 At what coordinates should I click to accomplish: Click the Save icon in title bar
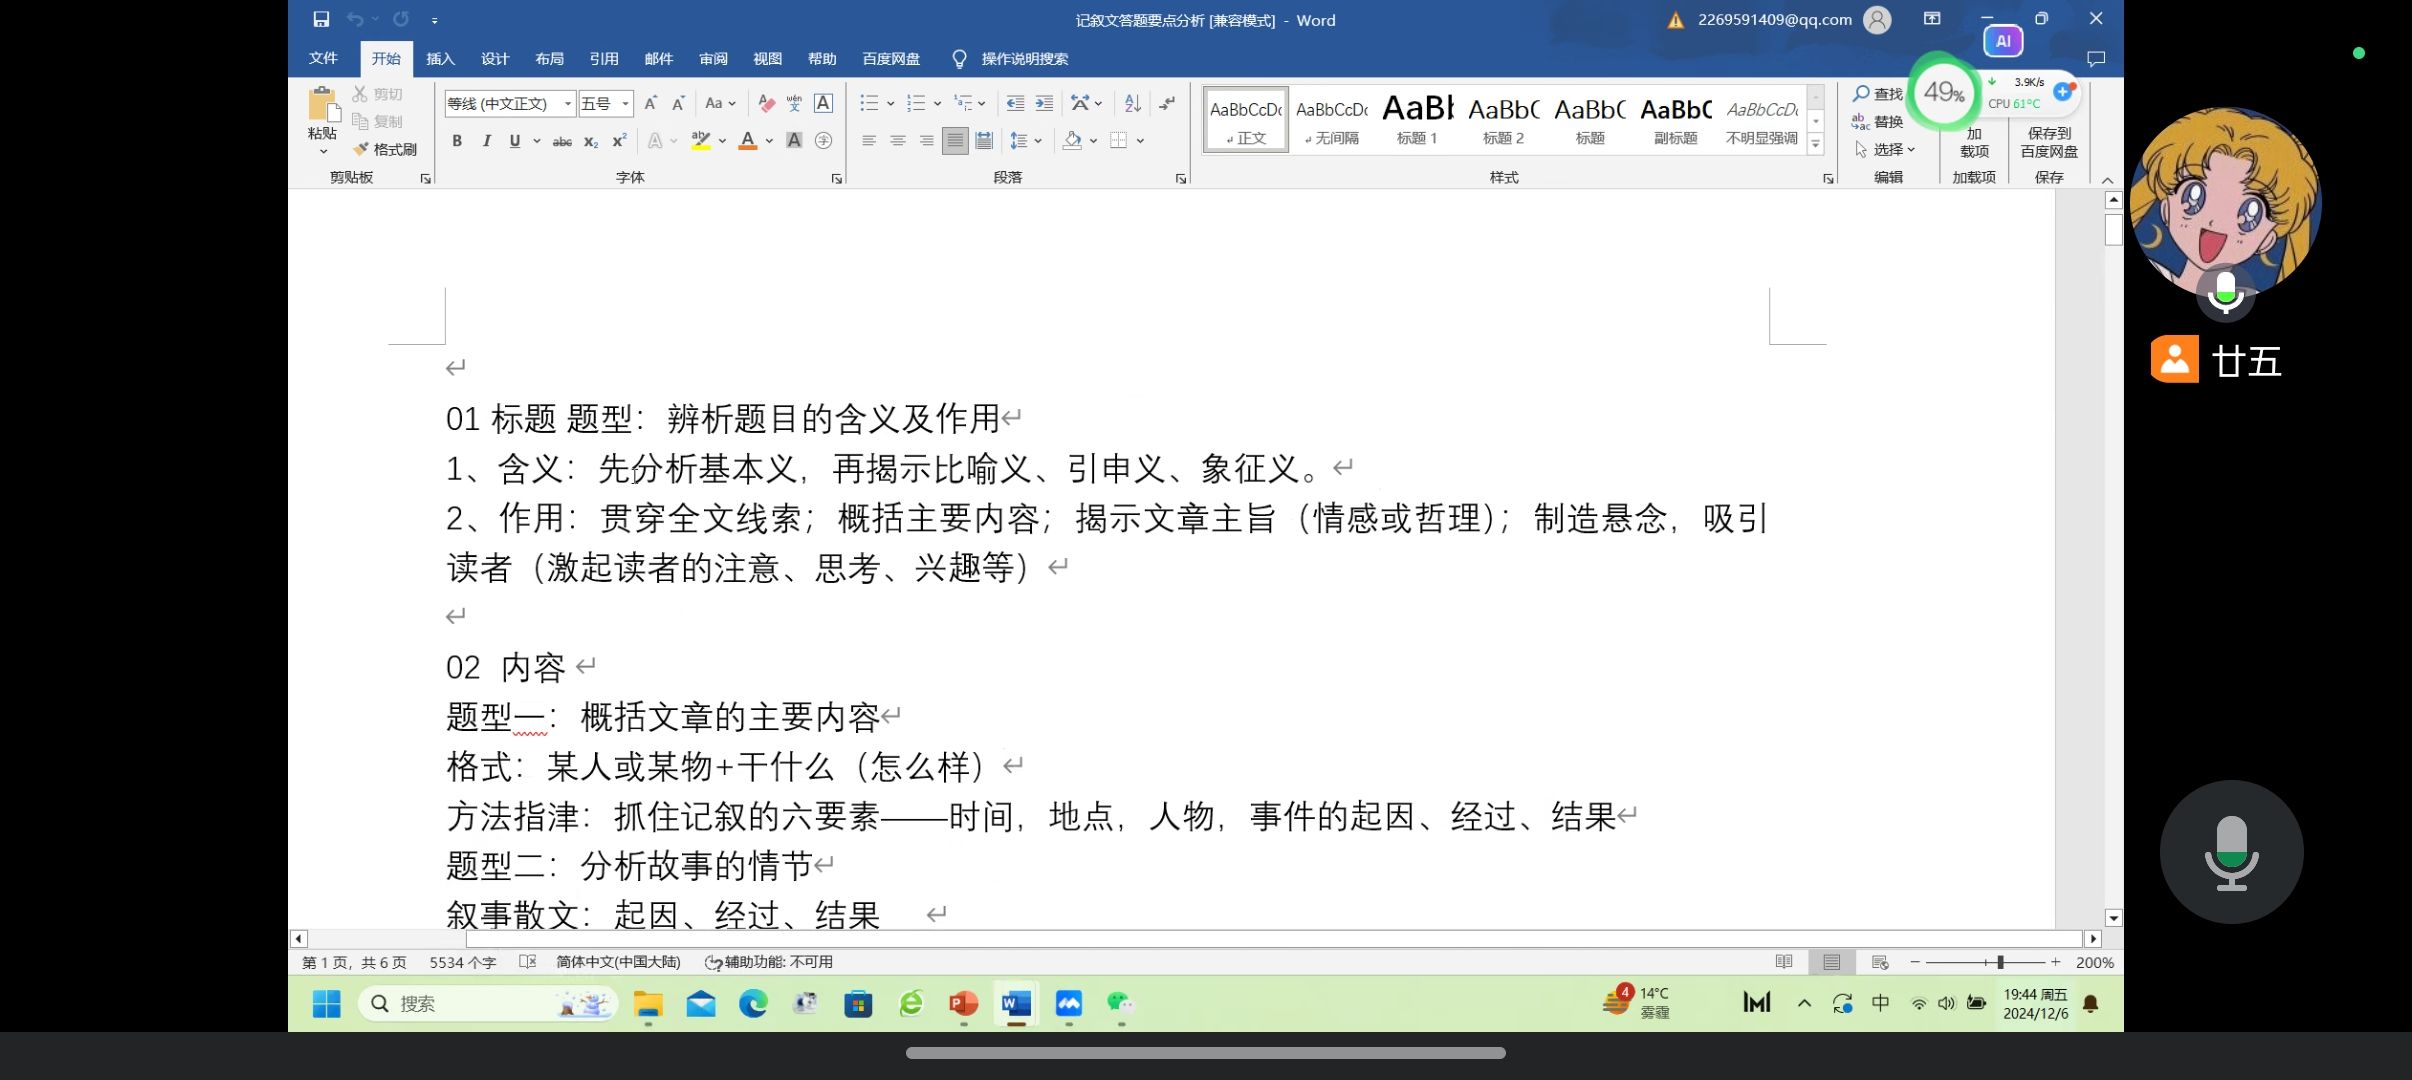coord(321,19)
